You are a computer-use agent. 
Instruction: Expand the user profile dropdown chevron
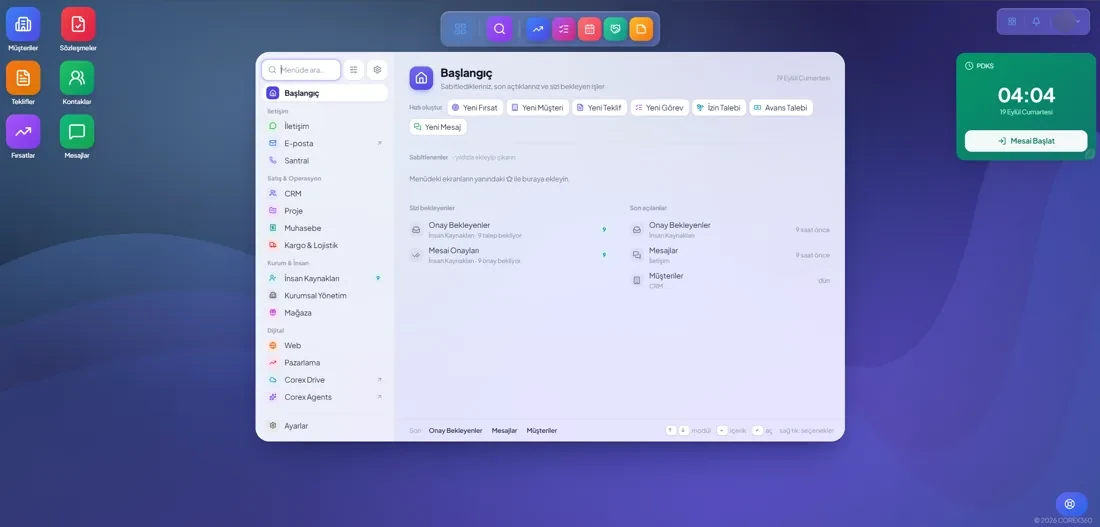(x=1078, y=22)
